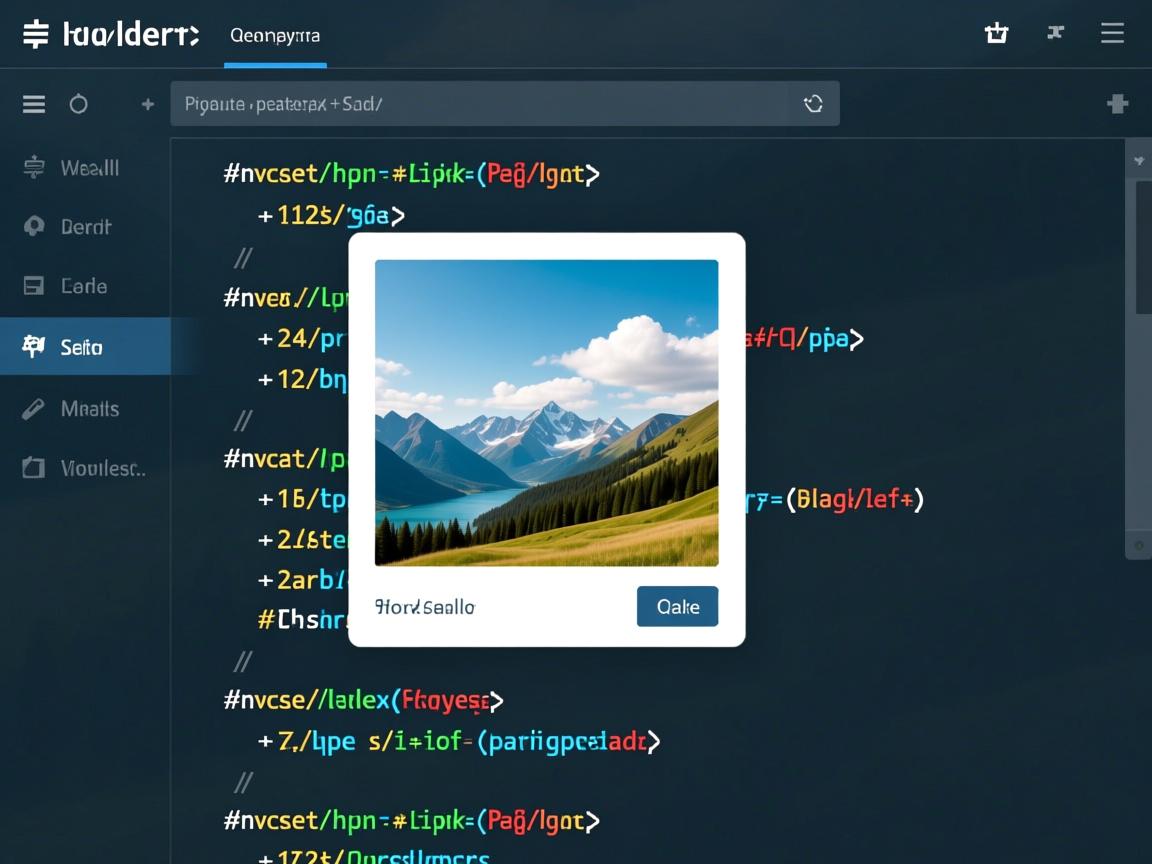Click the circle icon in the toolbar
This screenshot has width=1152, height=864.
[78, 104]
